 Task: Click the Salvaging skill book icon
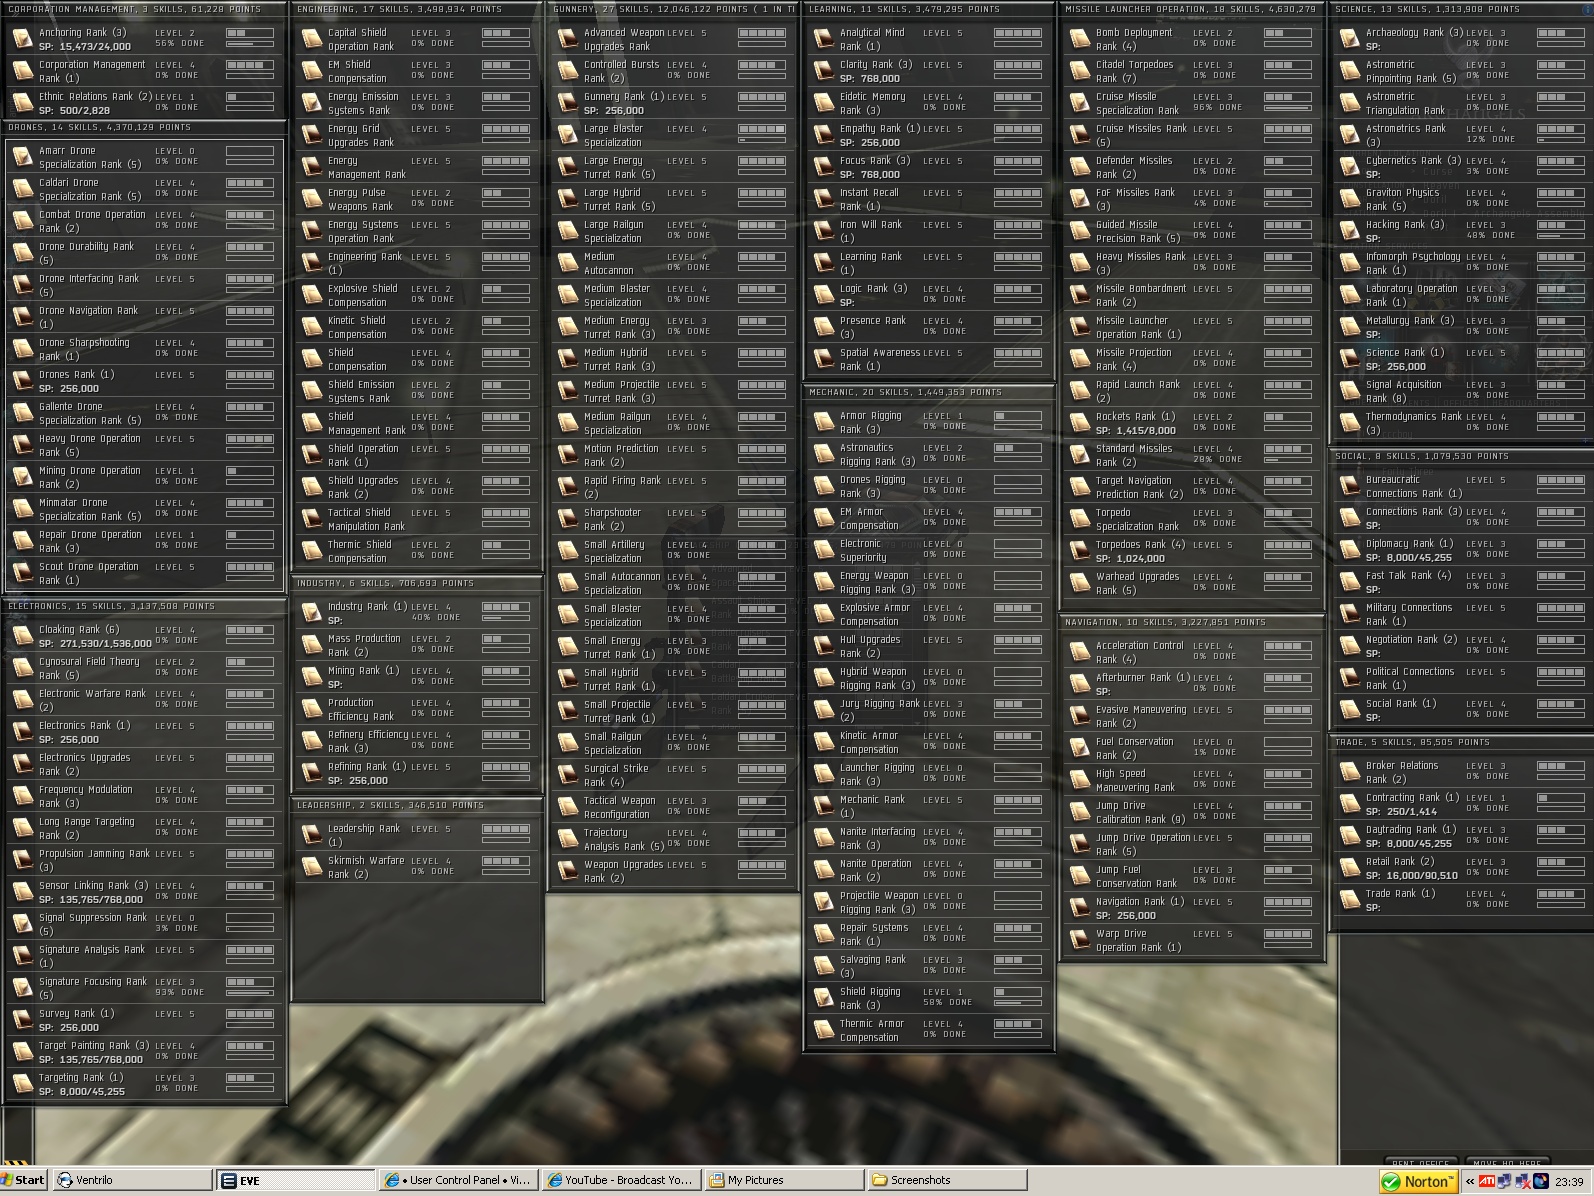pos(824,966)
